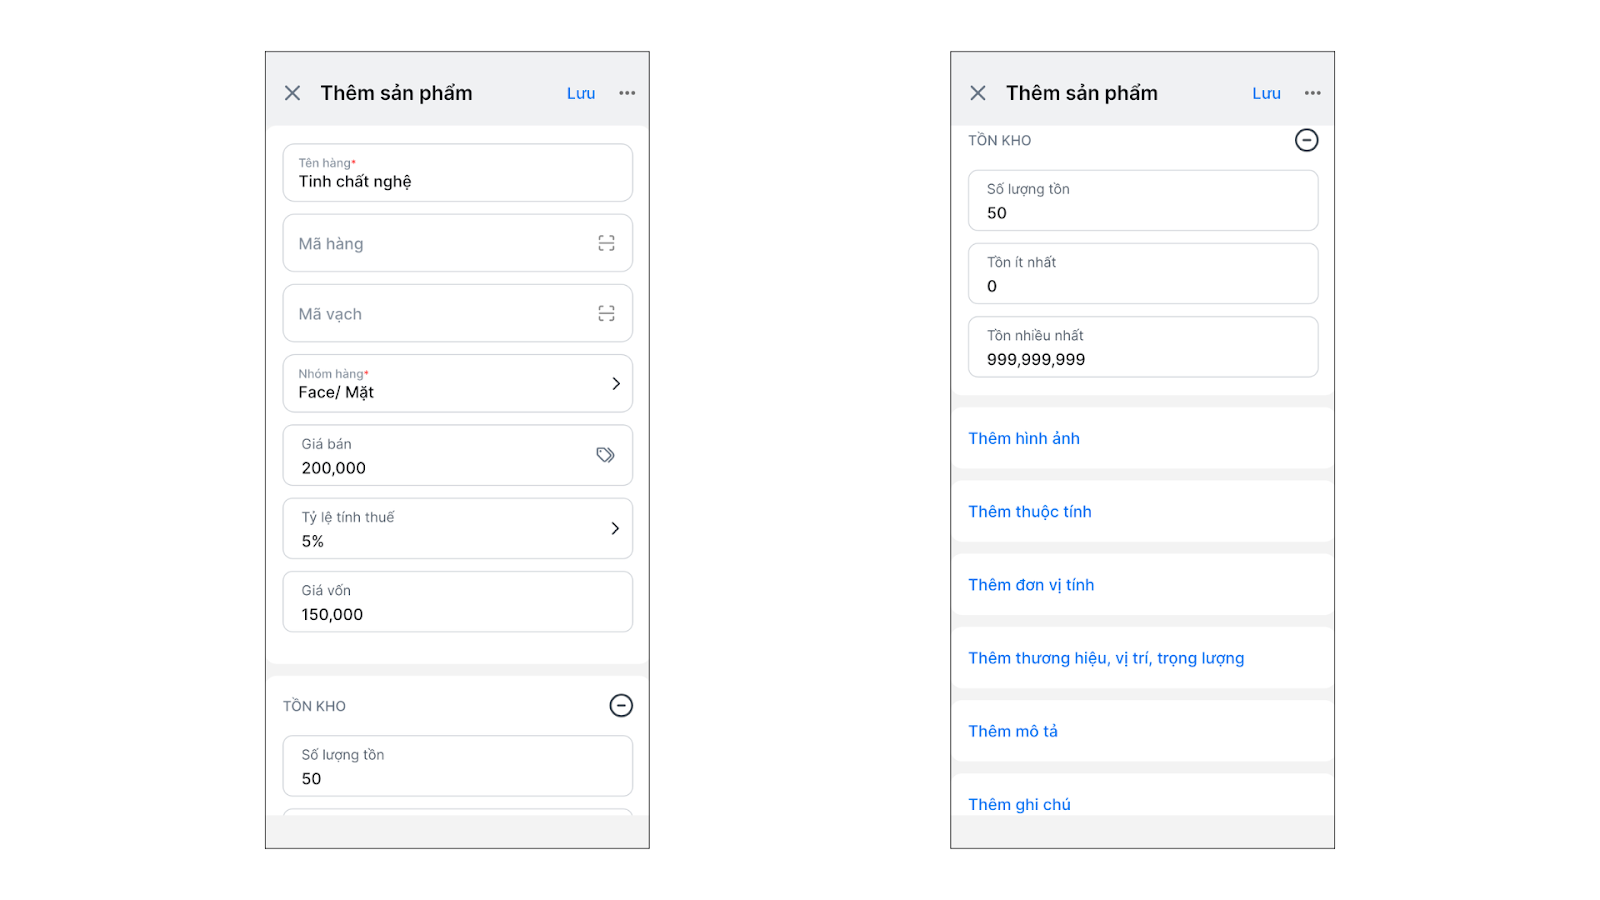Collapse TỒN KHO section on right screen
The width and height of the screenshot is (1600, 900).
(1306, 140)
